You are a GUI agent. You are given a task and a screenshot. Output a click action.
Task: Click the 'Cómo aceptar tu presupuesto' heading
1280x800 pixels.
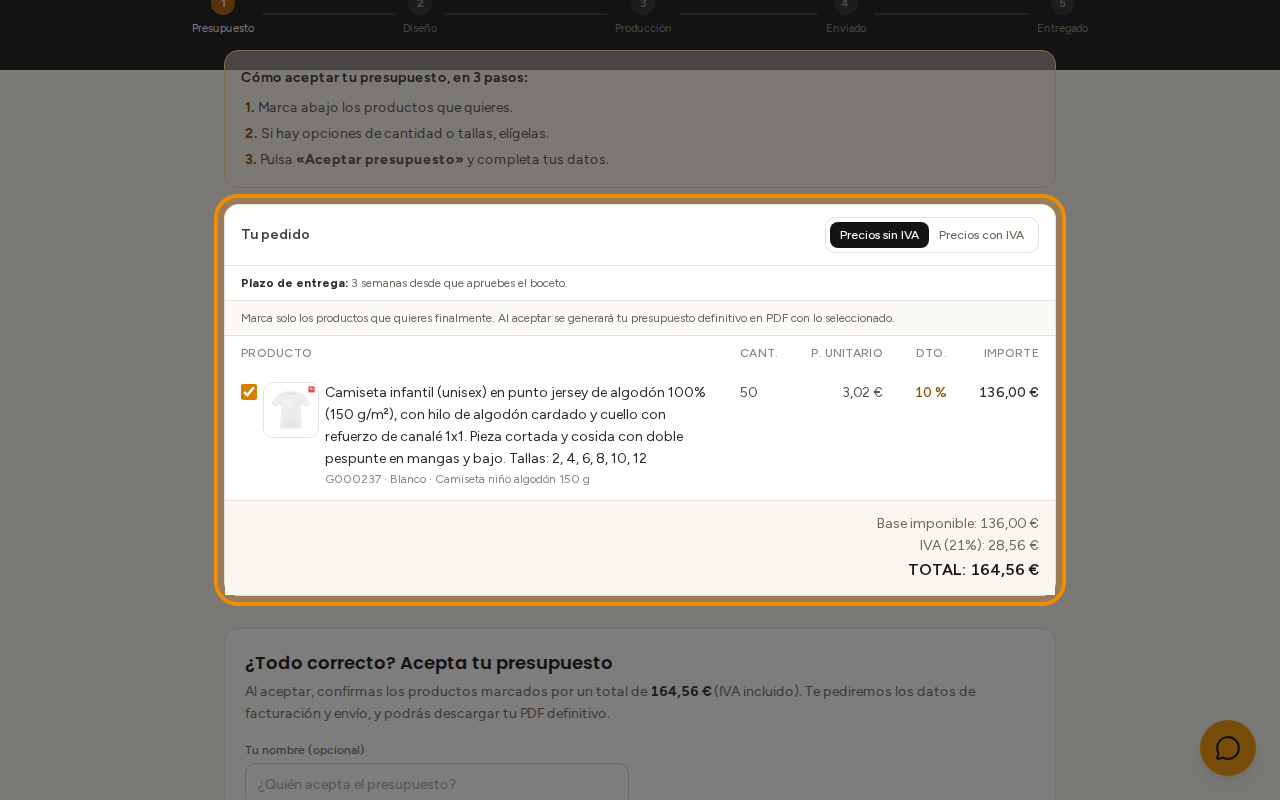tap(384, 77)
